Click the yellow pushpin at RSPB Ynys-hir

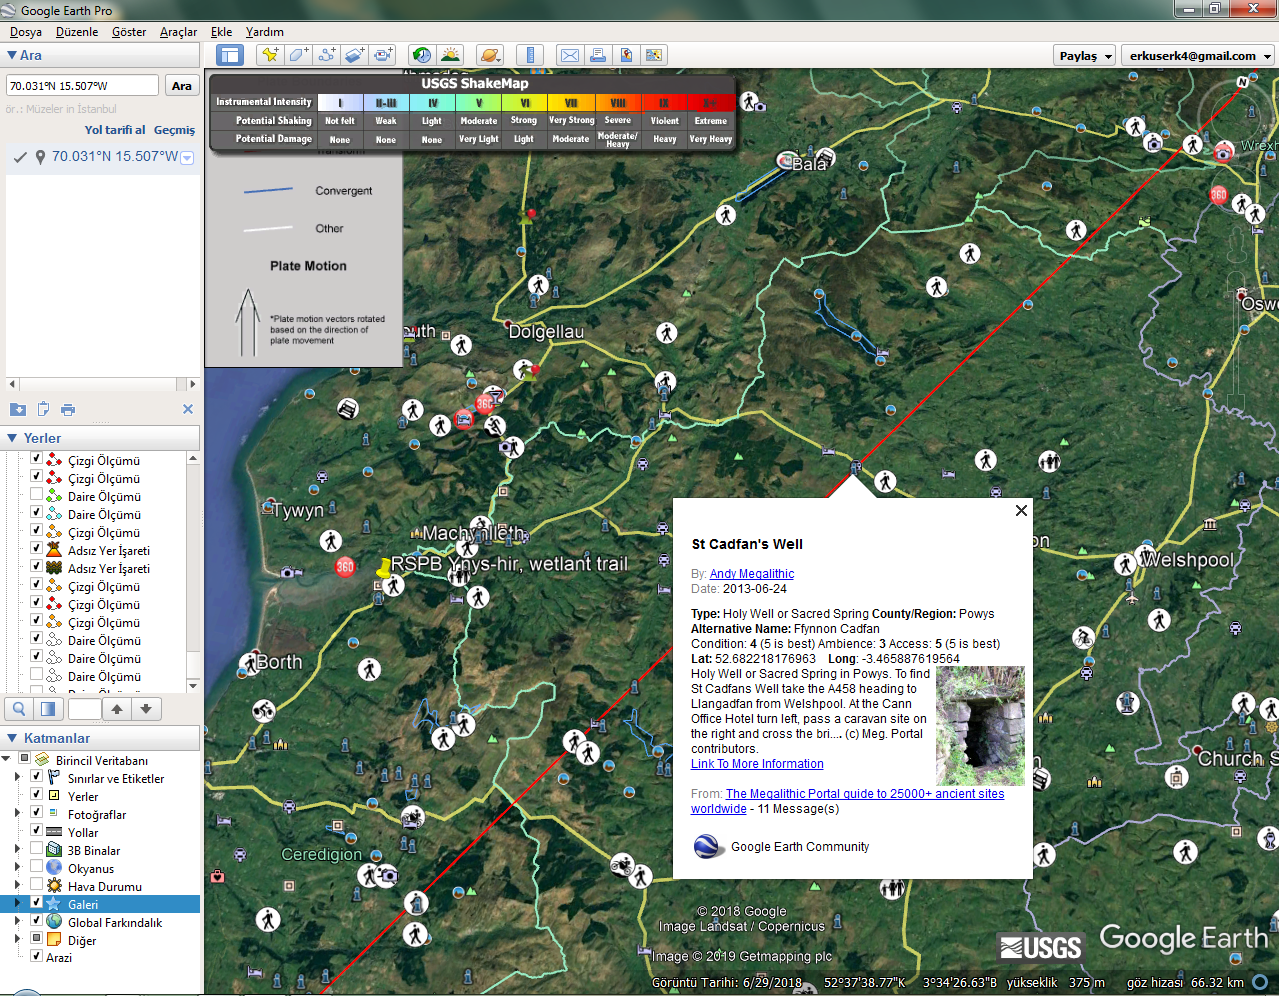pyautogui.click(x=383, y=569)
